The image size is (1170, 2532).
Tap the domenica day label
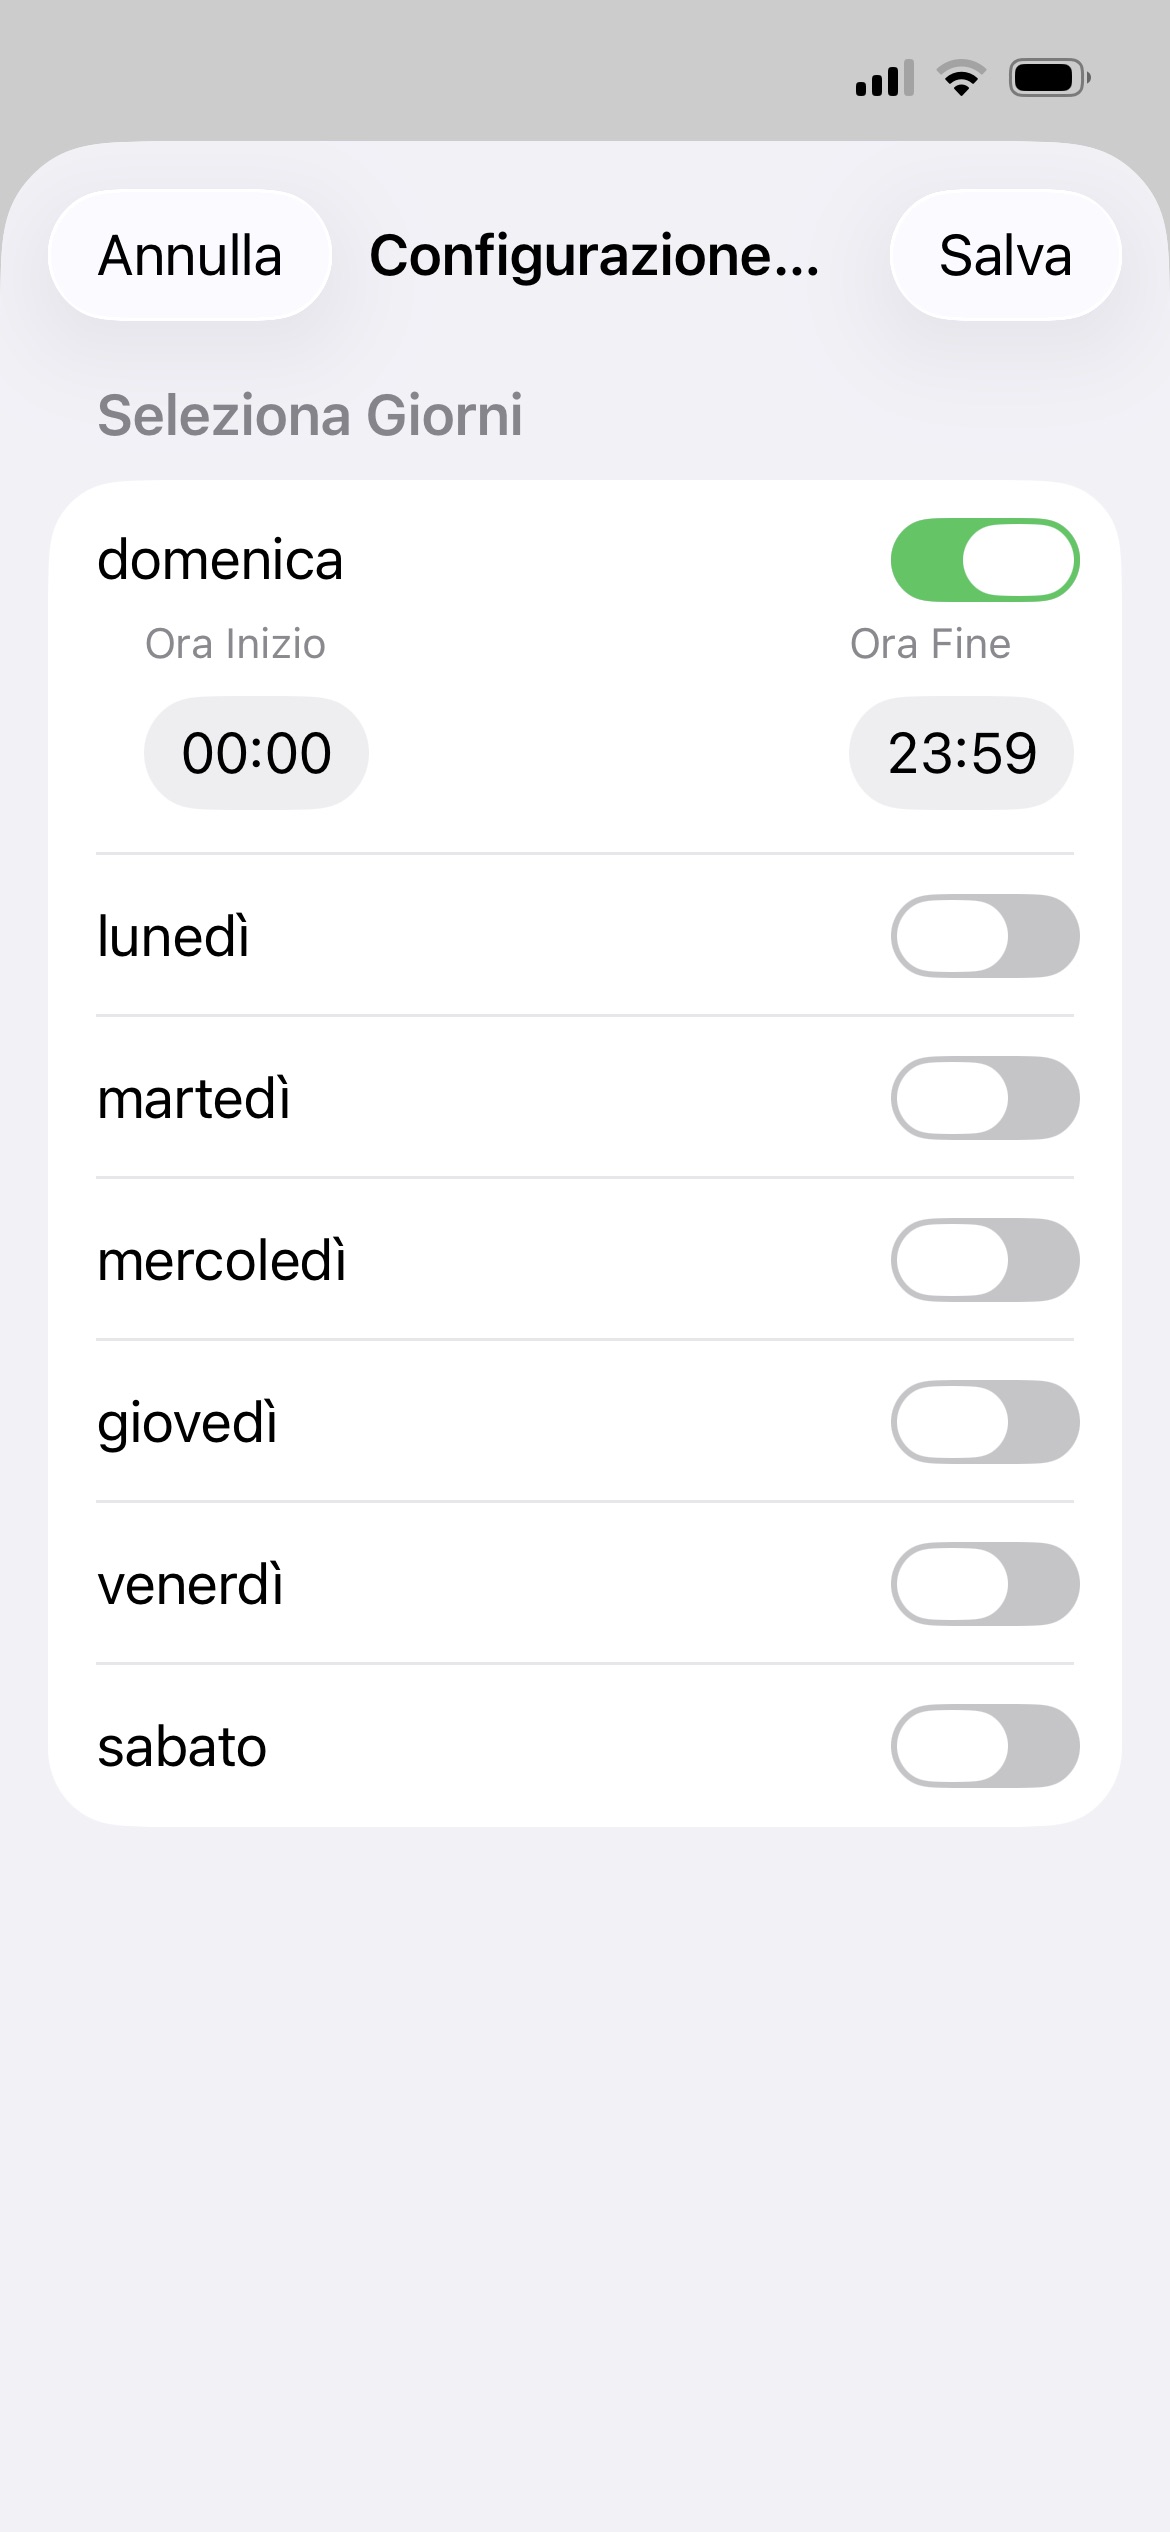(x=220, y=560)
